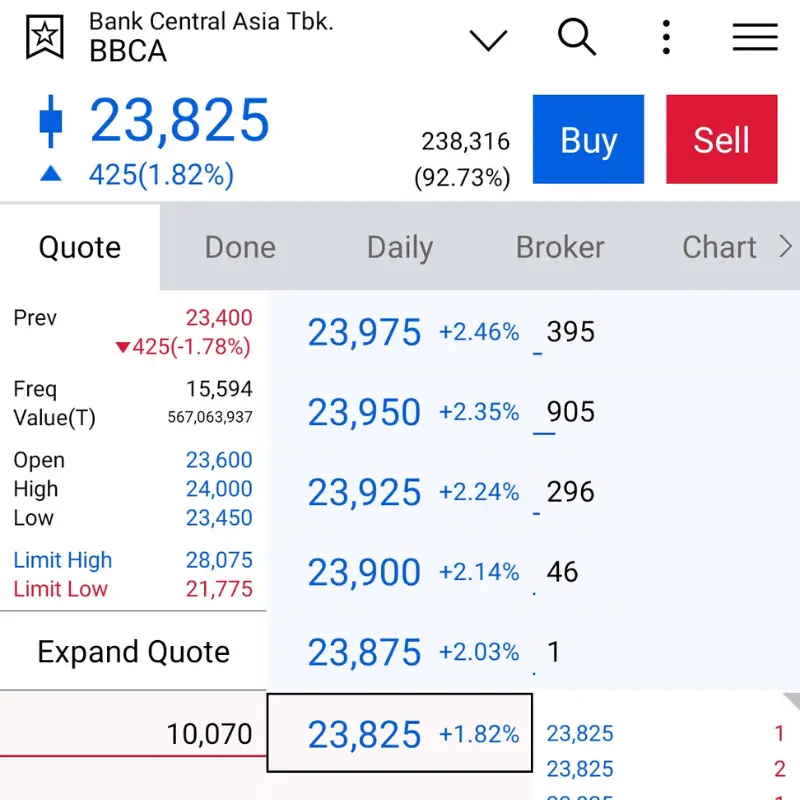Tap the watchlist star bookmark icon
This screenshot has width=800, height=800.
tap(42, 37)
